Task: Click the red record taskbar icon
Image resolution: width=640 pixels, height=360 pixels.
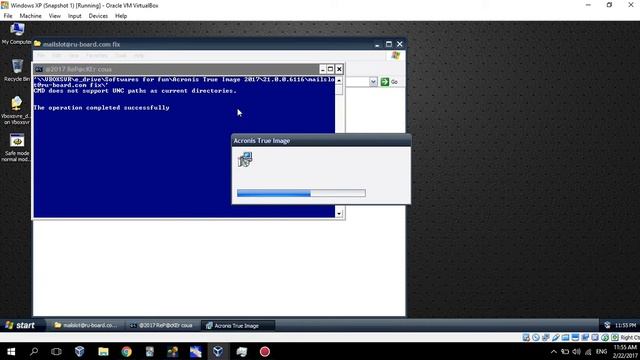Action: [x=264, y=351]
